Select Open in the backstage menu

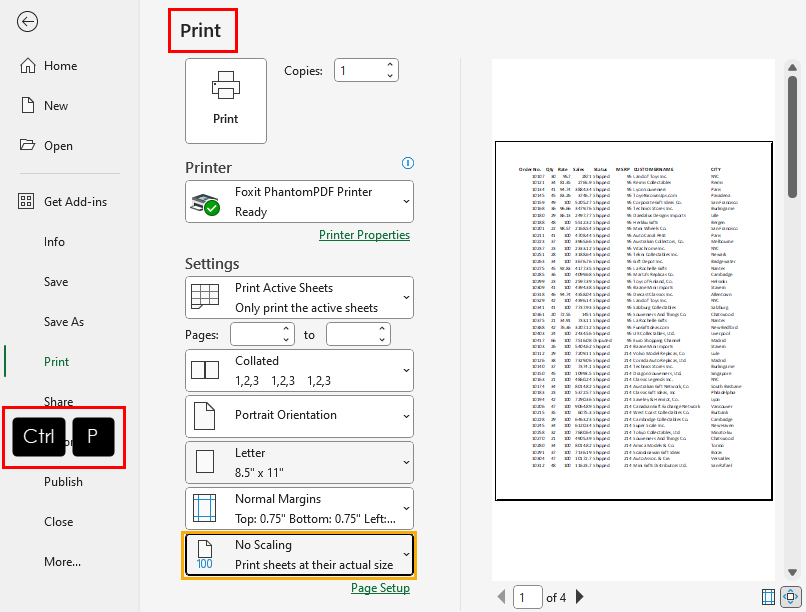tap(58, 145)
